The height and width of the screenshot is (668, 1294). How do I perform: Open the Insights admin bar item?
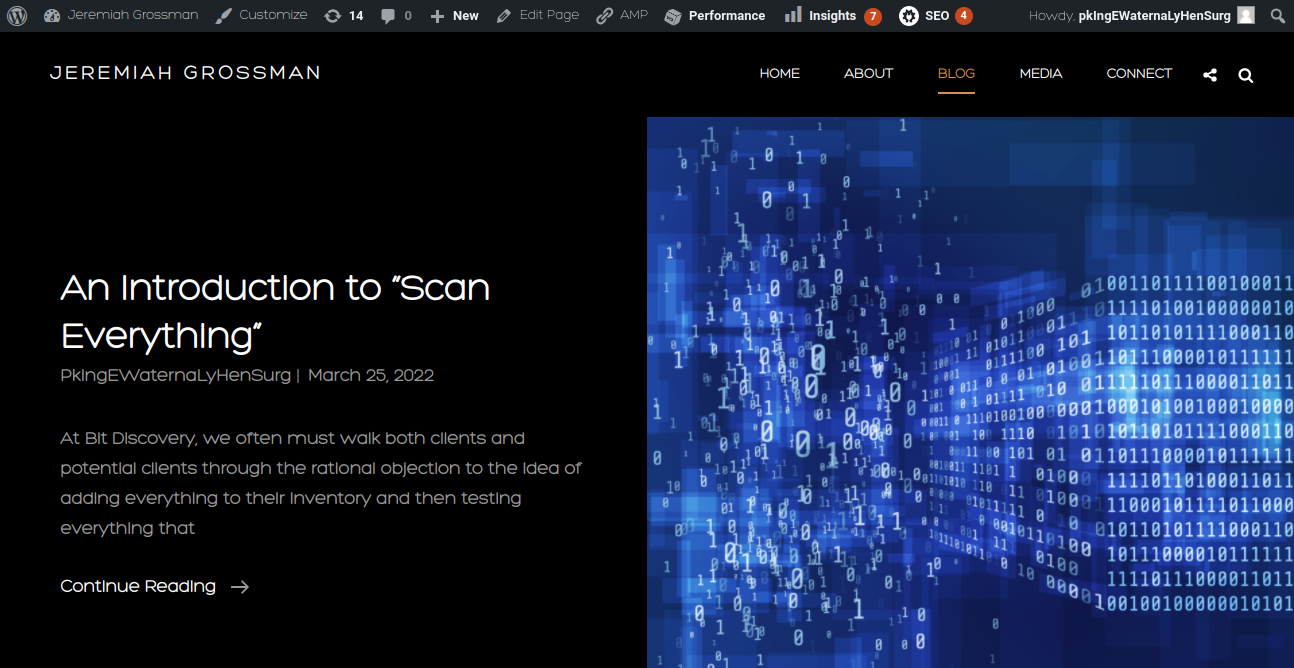click(832, 16)
